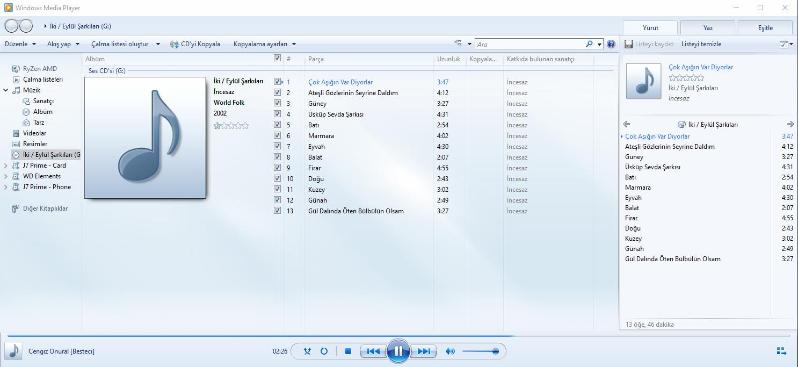Open the view options dropdown arrow
Image resolution: width=798 pixels, height=367 pixels.
coord(469,44)
